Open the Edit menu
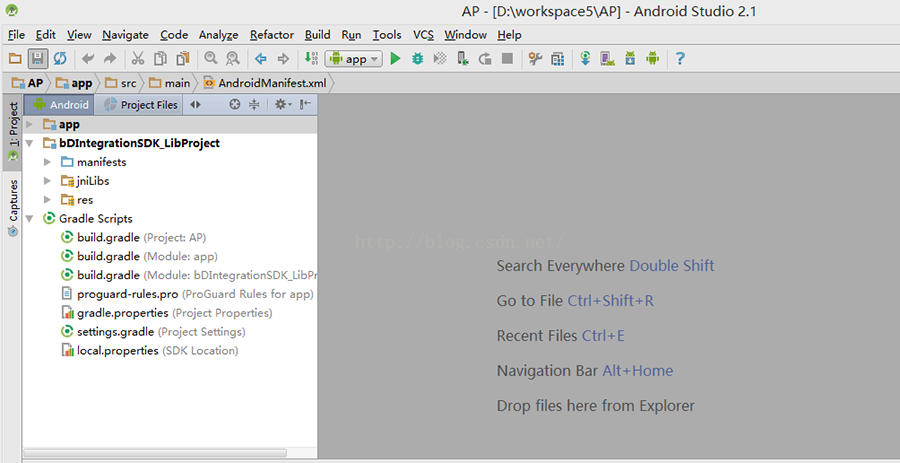The height and width of the screenshot is (463, 900). 45,35
